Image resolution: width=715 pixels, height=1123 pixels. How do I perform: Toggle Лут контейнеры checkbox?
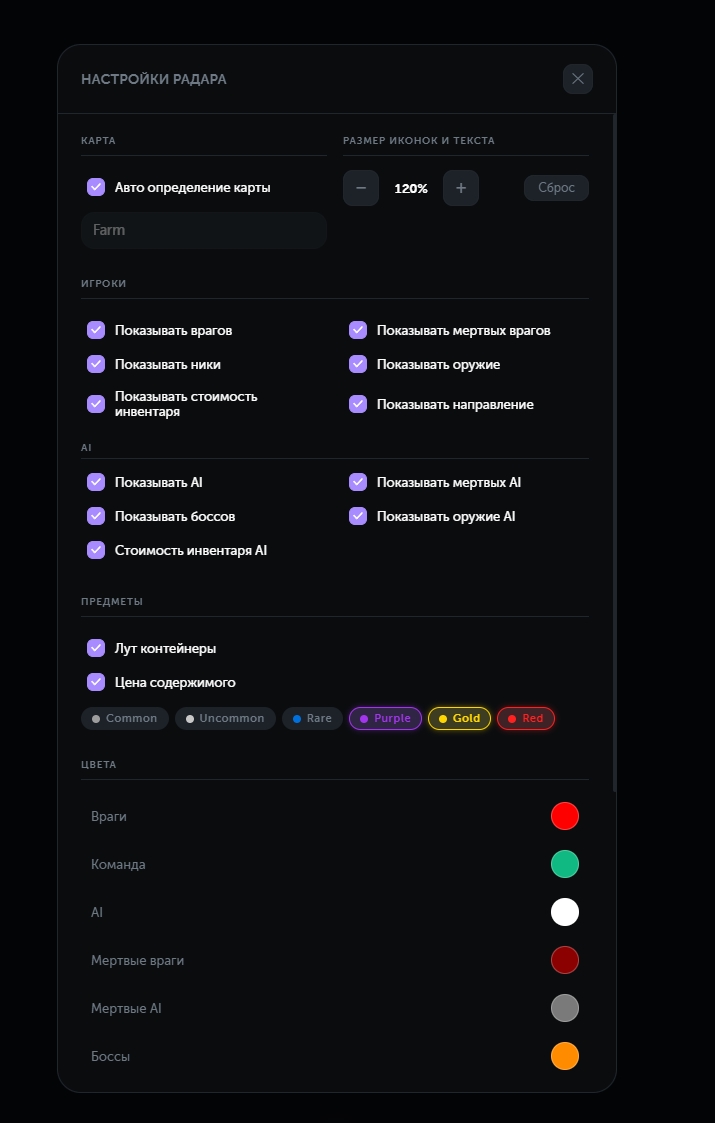click(96, 648)
